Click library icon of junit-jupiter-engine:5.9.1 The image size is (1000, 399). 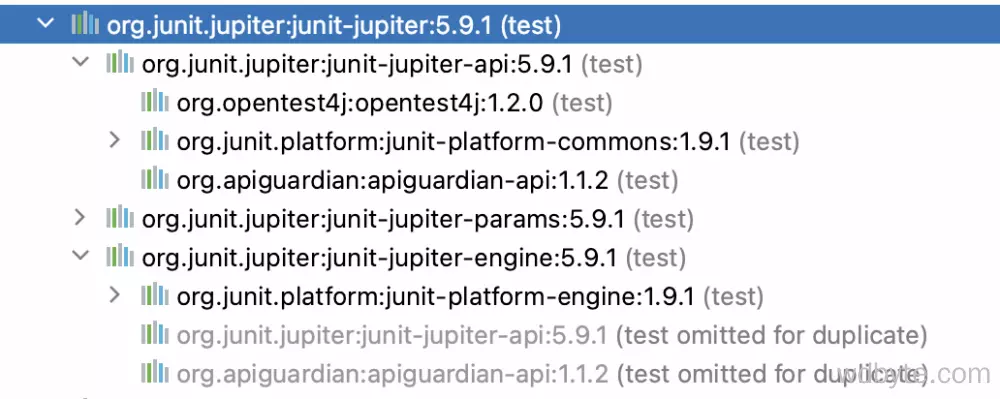pos(120,256)
